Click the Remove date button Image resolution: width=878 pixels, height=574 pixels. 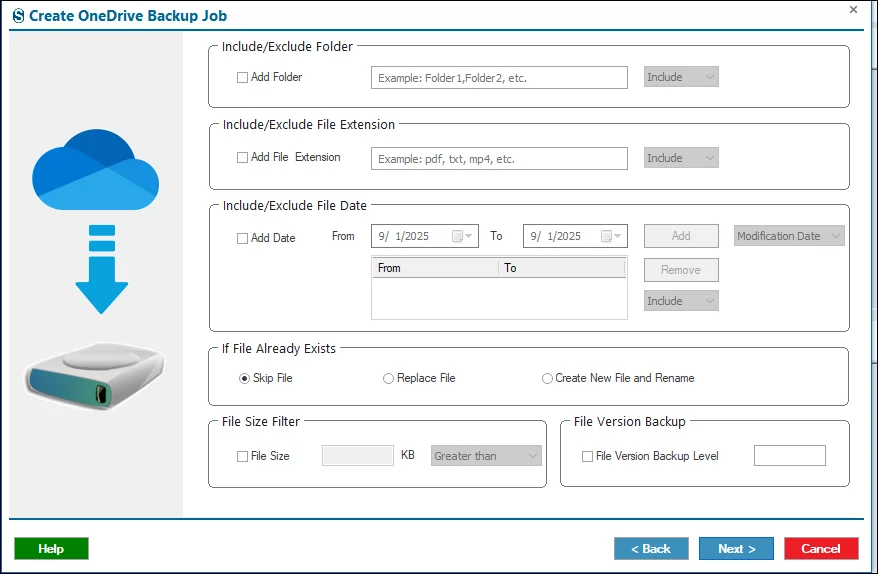[681, 270]
